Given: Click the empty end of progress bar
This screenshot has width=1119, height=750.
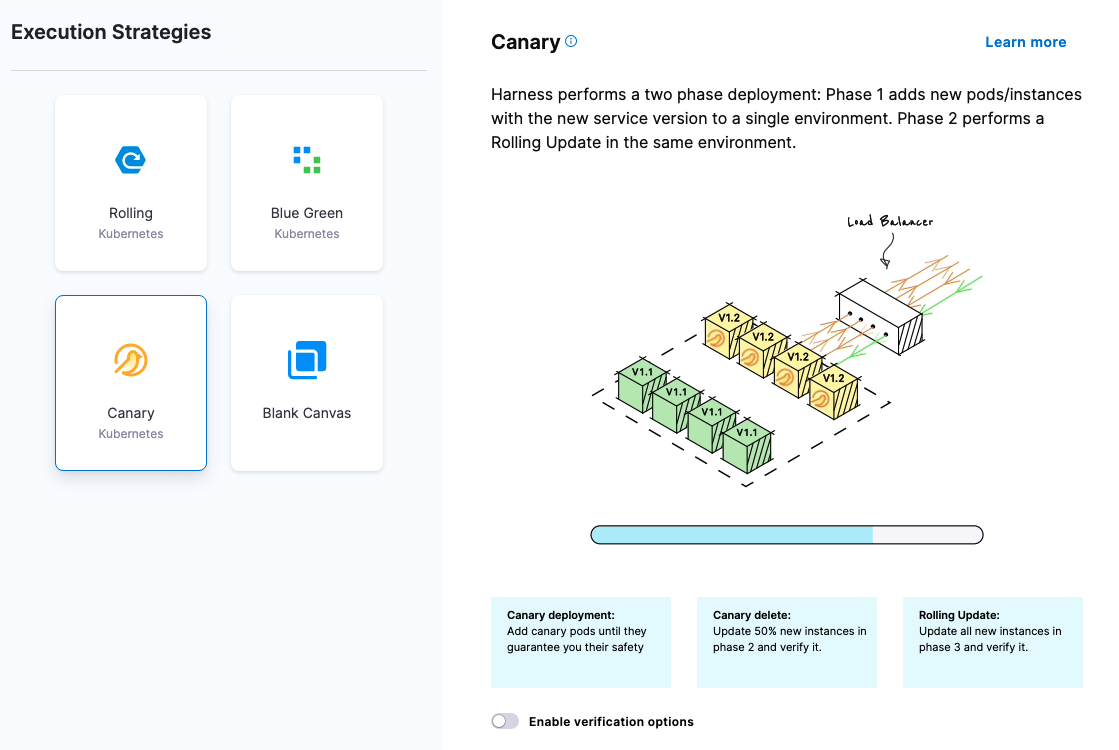Looking at the screenshot, I should click(928, 535).
